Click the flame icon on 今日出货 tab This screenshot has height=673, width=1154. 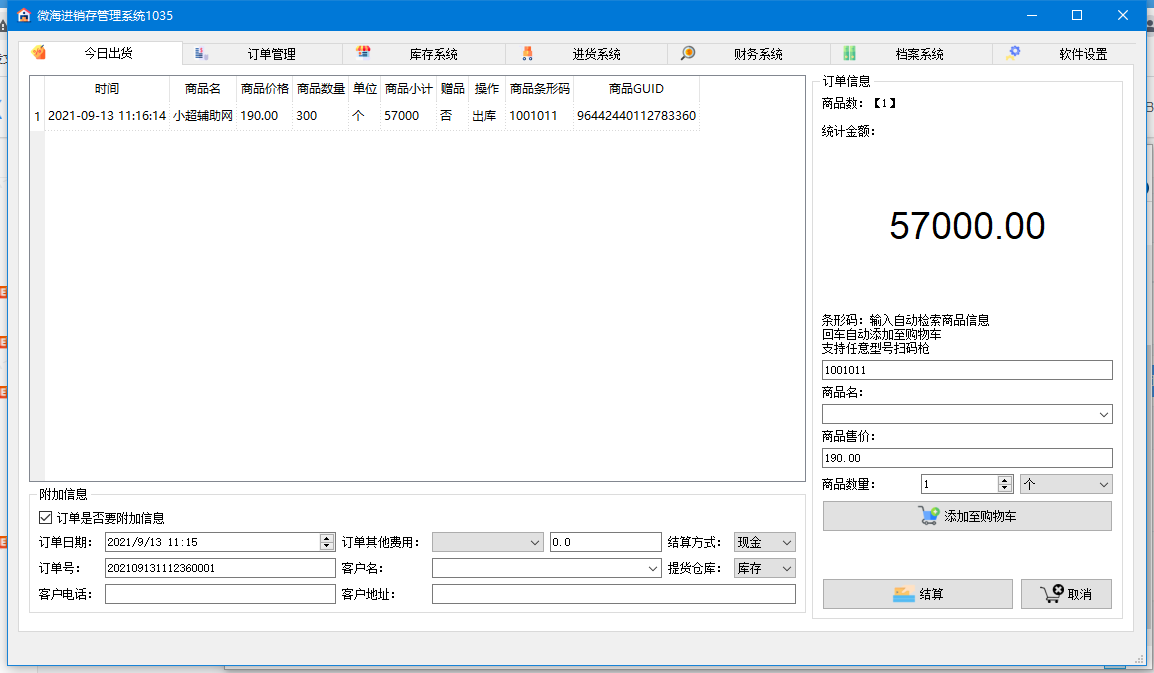(39, 53)
